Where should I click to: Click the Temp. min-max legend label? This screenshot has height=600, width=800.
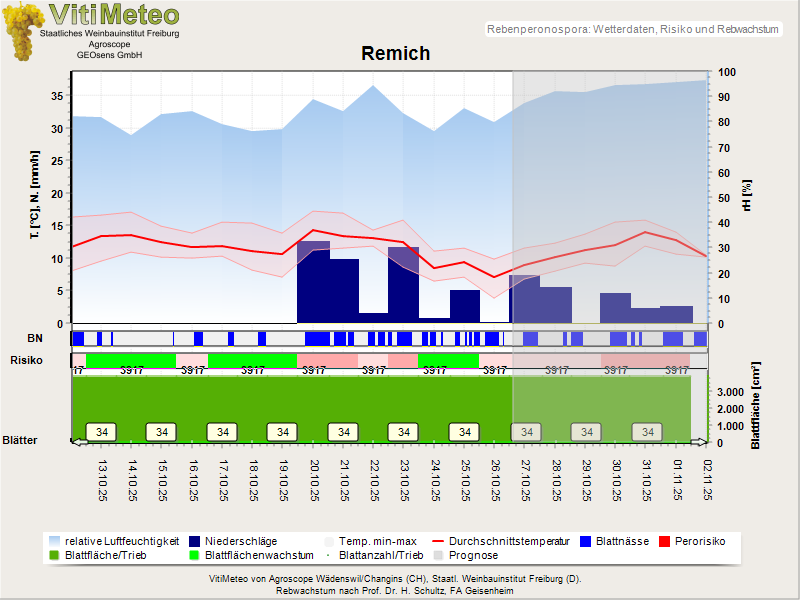379,540
